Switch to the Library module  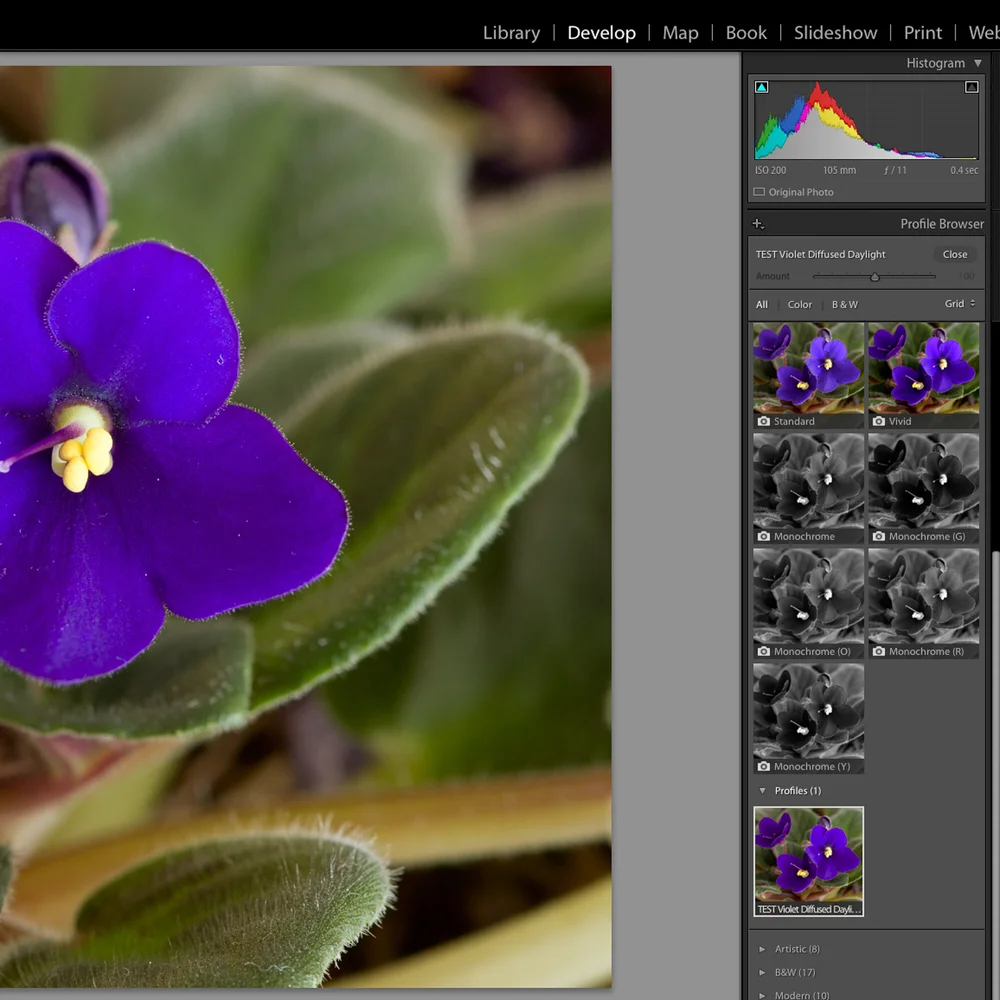pos(511,32)
